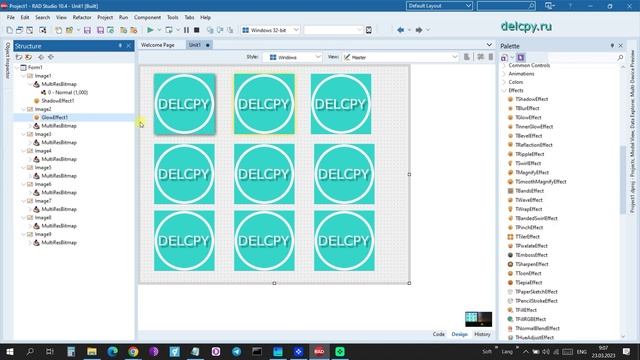The height and width of the screenshot is (360, 640).
Task: Open File Explorer from the taskbar
Action: (92, 351)
